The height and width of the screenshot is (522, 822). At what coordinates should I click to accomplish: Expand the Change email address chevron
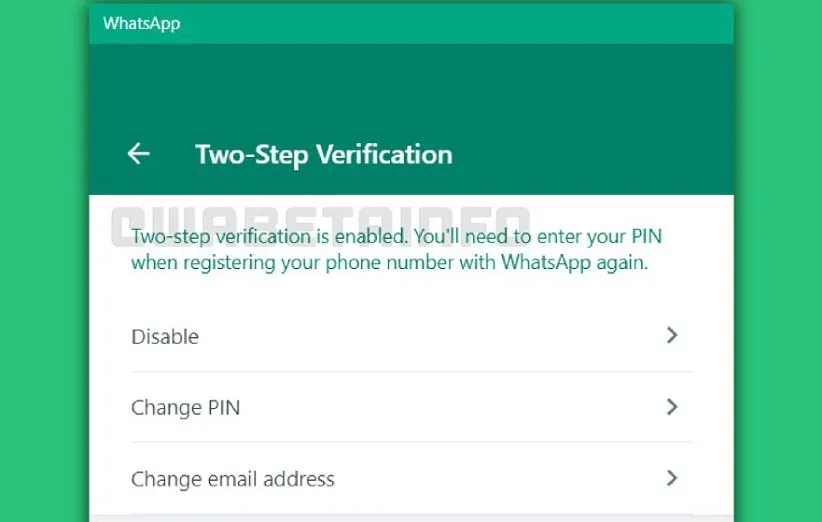672,478
